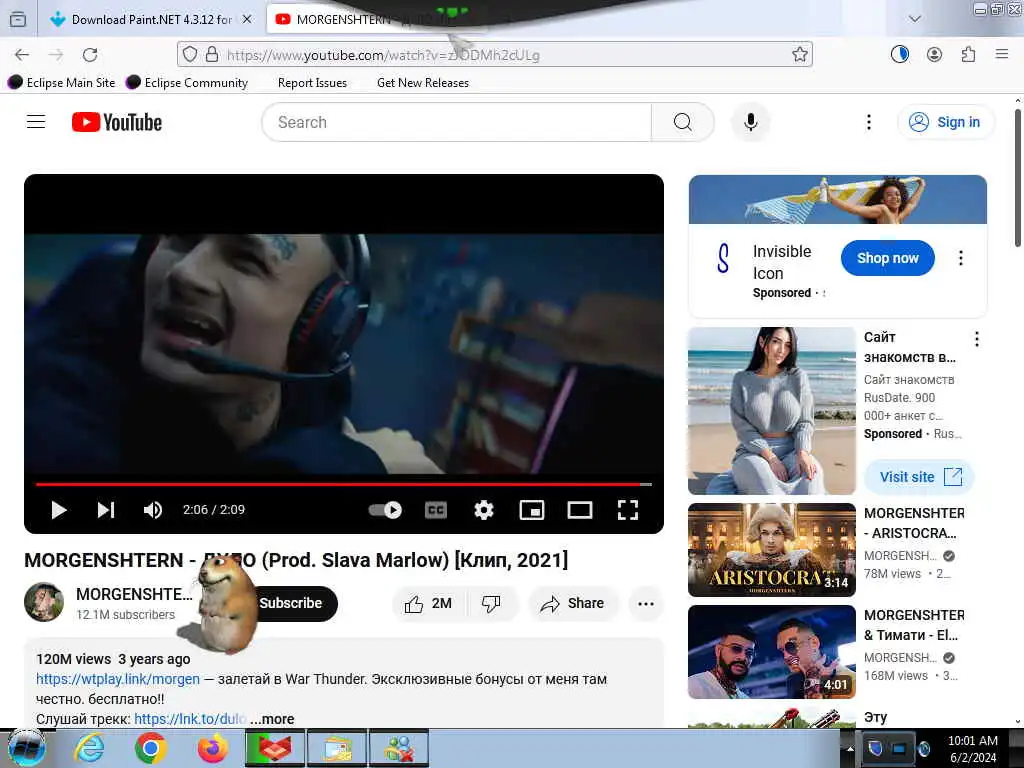The width and height of the screenshot is (1024, 768).
Task: Dislike this video
Action: pos(491,603)
